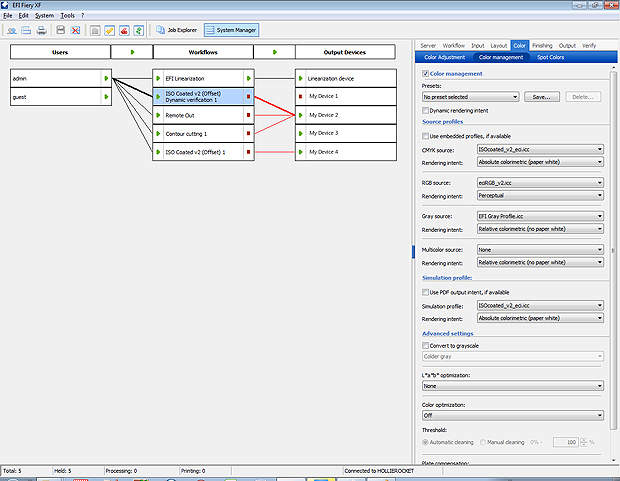This screenshot has height=481, width=620.
Task: Enable Convert to grayscale checkbox
Action: click(x=425, y=346)
